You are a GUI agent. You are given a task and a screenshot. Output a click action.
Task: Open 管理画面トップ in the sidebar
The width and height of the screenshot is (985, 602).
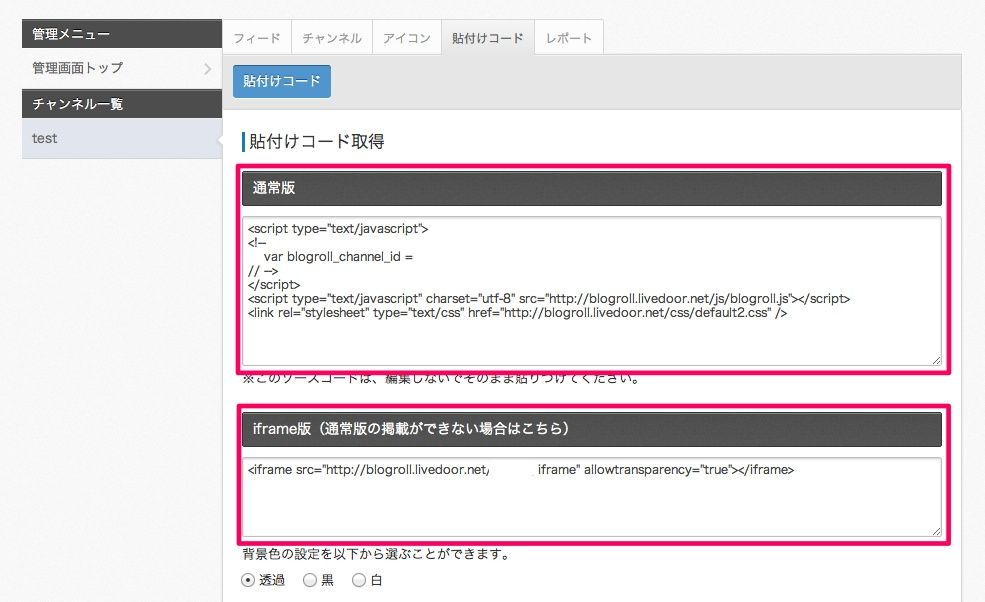click(122, 68)
